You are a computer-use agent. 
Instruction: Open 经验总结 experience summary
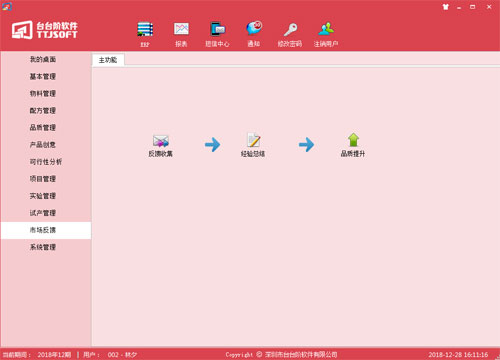tap(253, 145)
